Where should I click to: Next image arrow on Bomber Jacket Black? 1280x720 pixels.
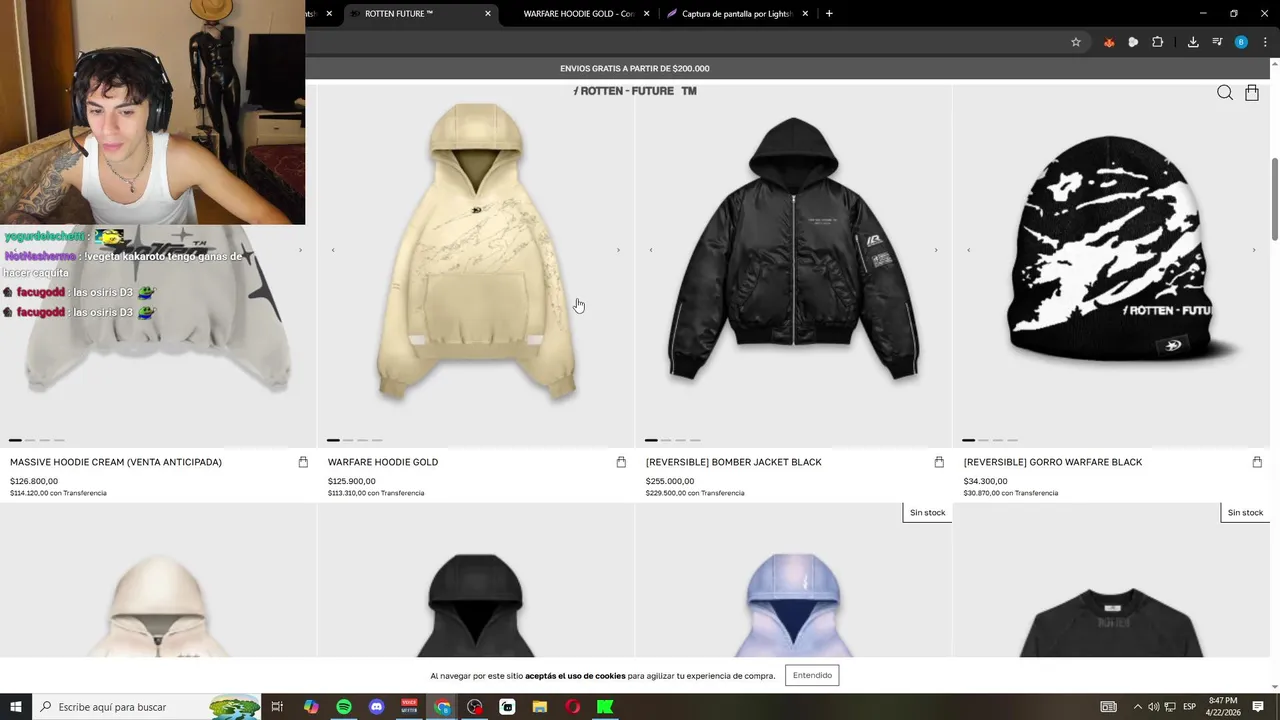coord(936,250)
